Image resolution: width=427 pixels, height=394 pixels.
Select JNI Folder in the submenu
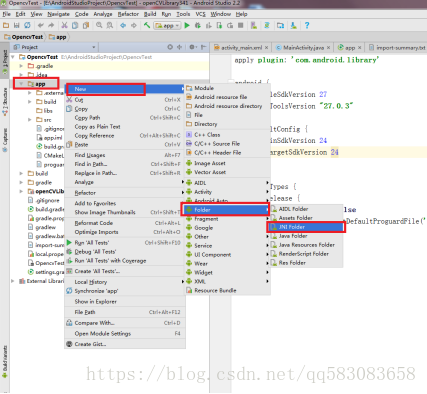306,227
